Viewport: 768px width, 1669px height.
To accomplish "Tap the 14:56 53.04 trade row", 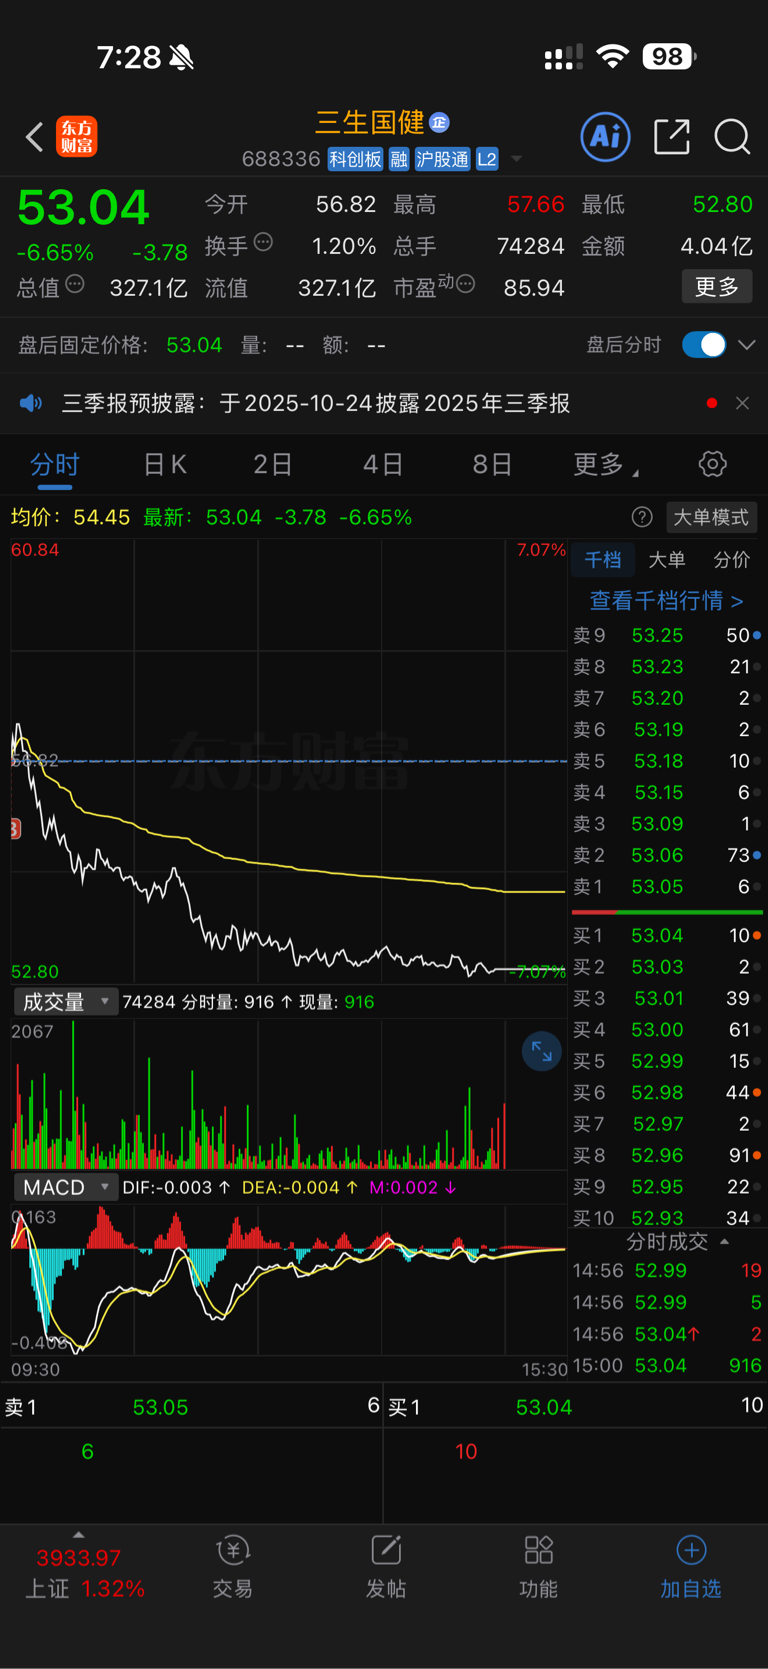I will [667, 1334].
